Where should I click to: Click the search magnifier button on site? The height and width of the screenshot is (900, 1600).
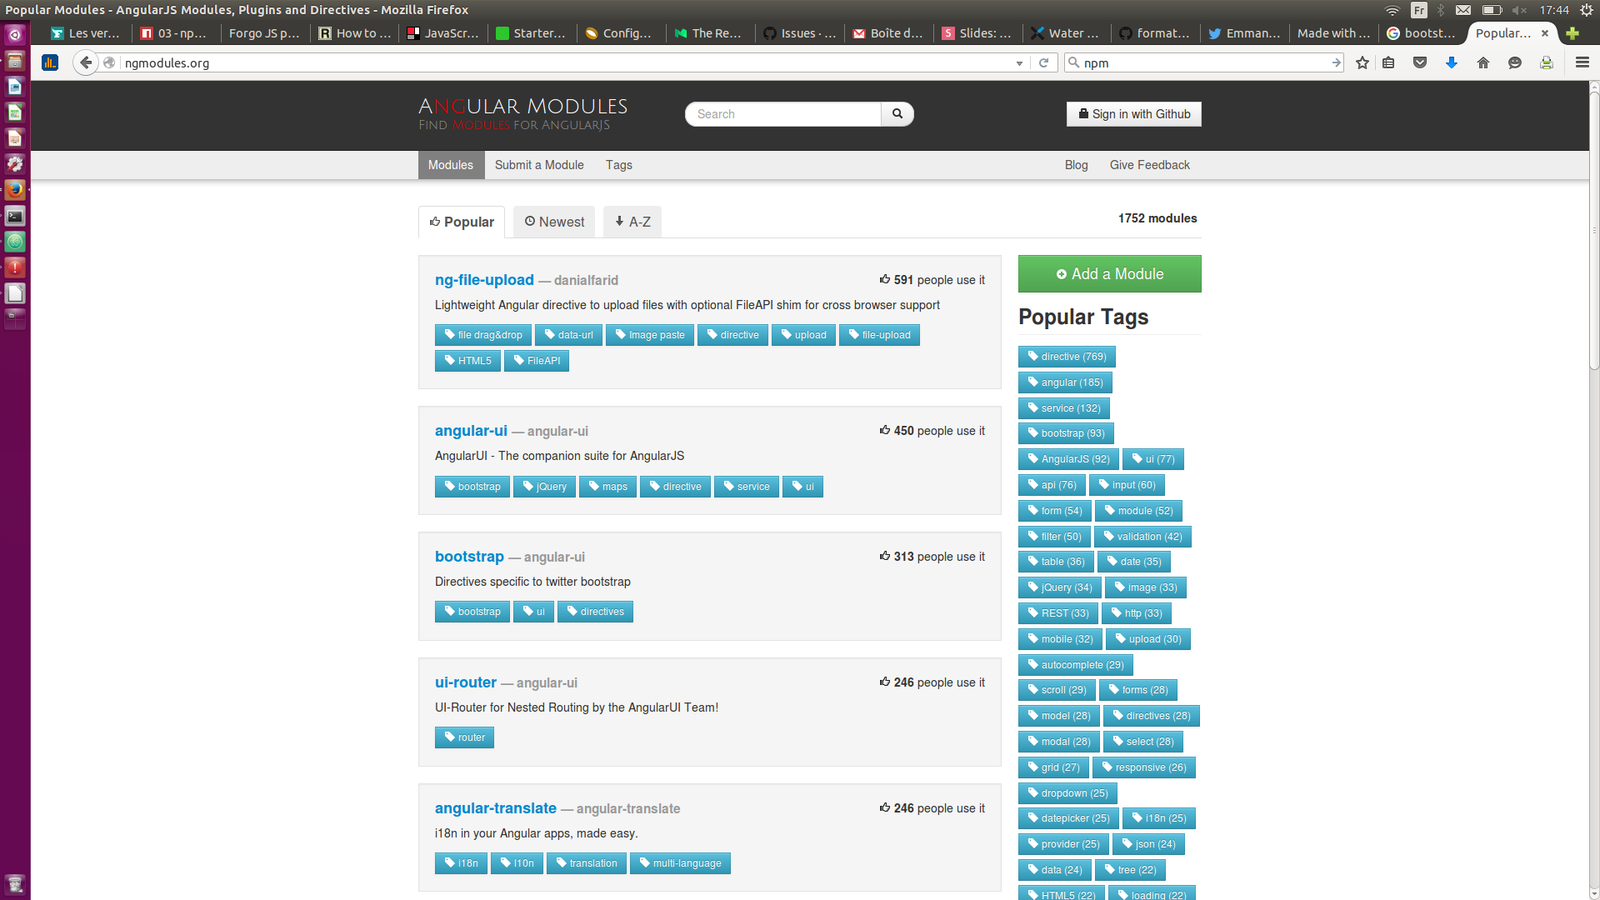[x=897, y=114]
